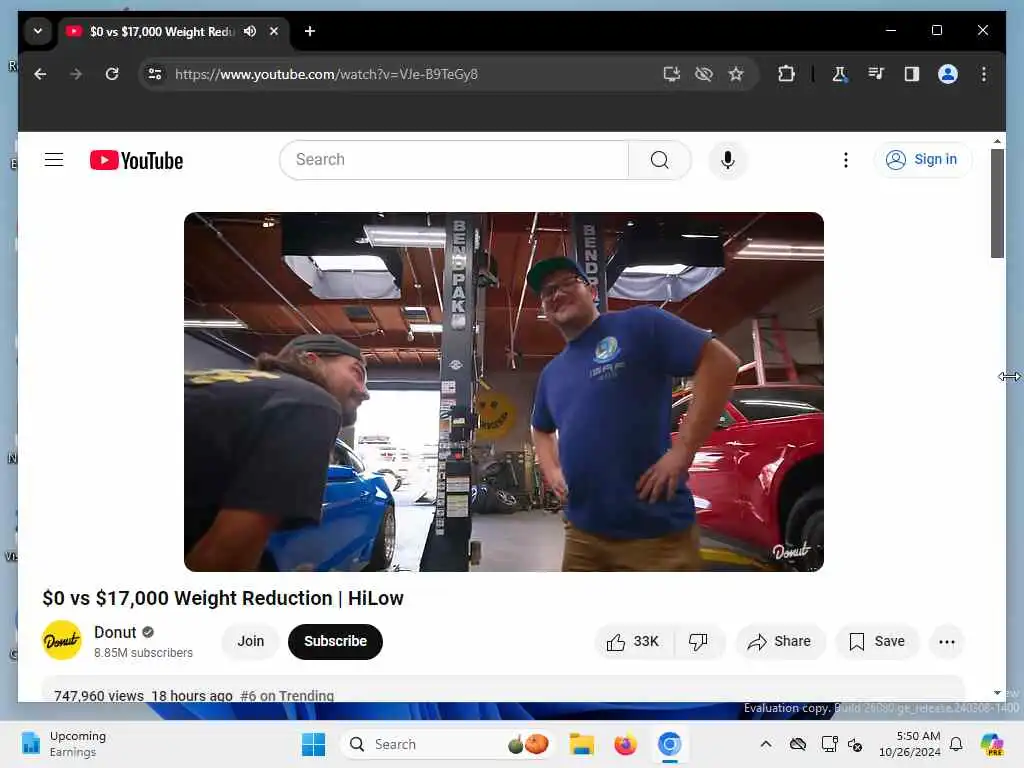The image size is (1024, 768).
Task: Open the Copilot preview taskbar icon
Action: 991,744
